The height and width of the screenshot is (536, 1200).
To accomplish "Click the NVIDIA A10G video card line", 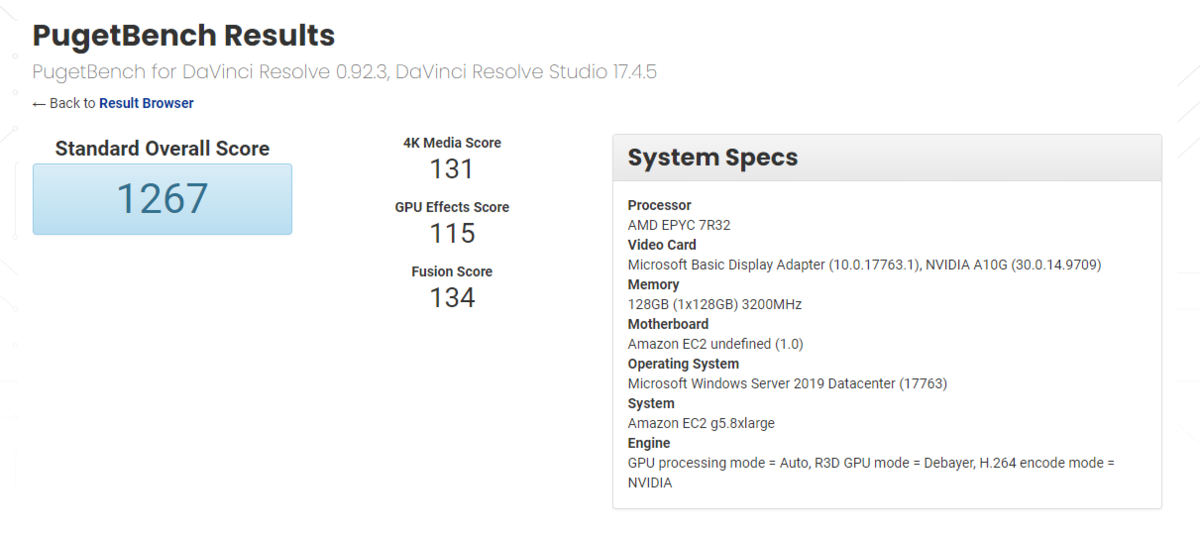I will (x=865, y=265).
